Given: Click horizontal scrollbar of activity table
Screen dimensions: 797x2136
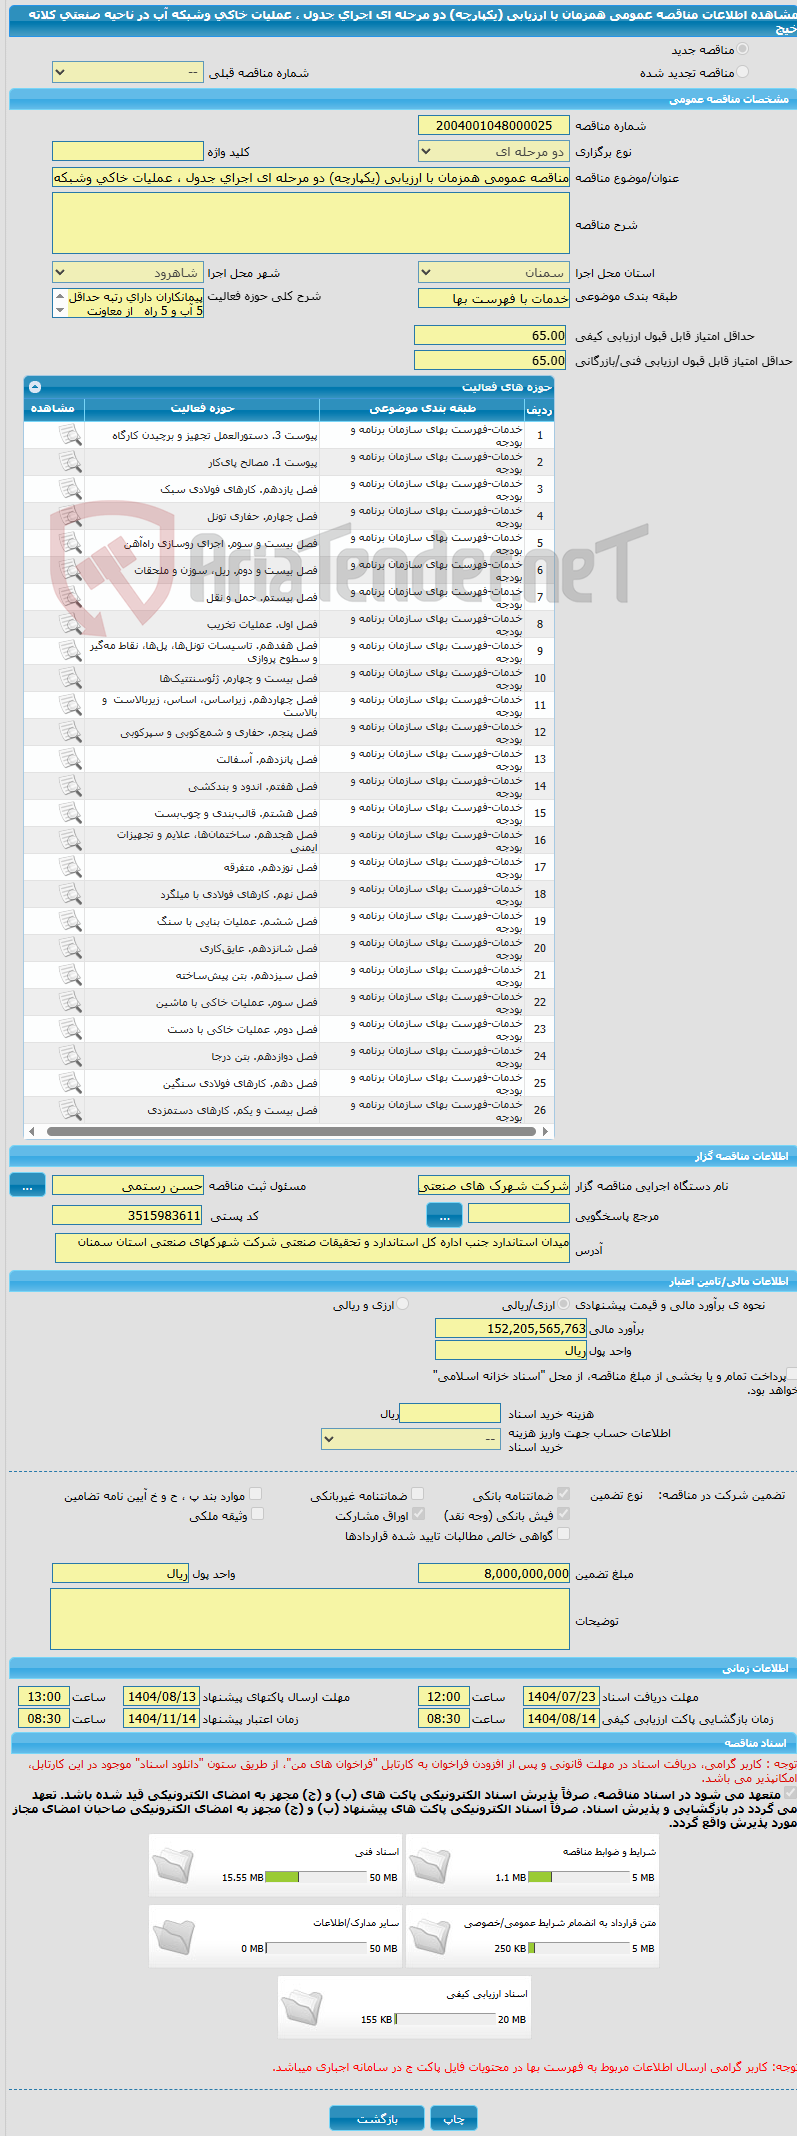Looking at the screenshot, I should coord(291,1131).
